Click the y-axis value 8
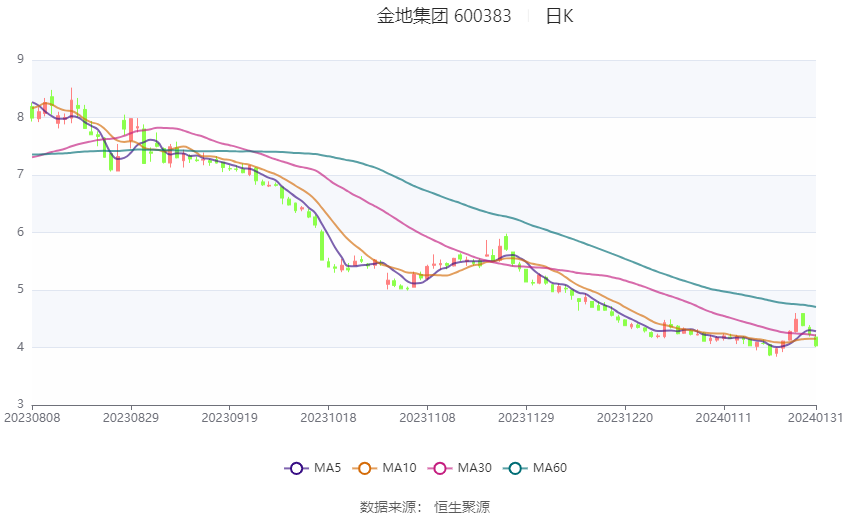The width and height of the screenshot is (850, 517). (x=21, y=117)
